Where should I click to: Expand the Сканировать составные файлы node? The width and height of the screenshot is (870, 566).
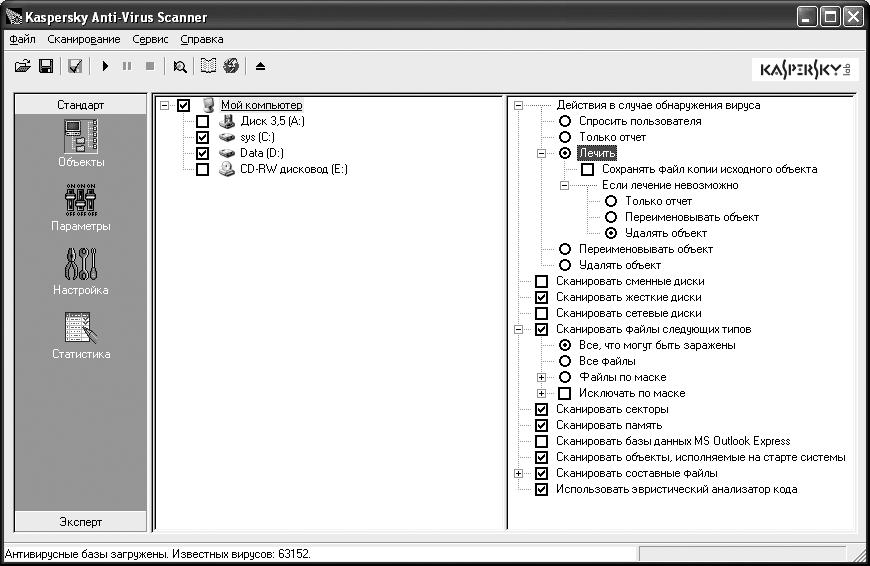518,474
